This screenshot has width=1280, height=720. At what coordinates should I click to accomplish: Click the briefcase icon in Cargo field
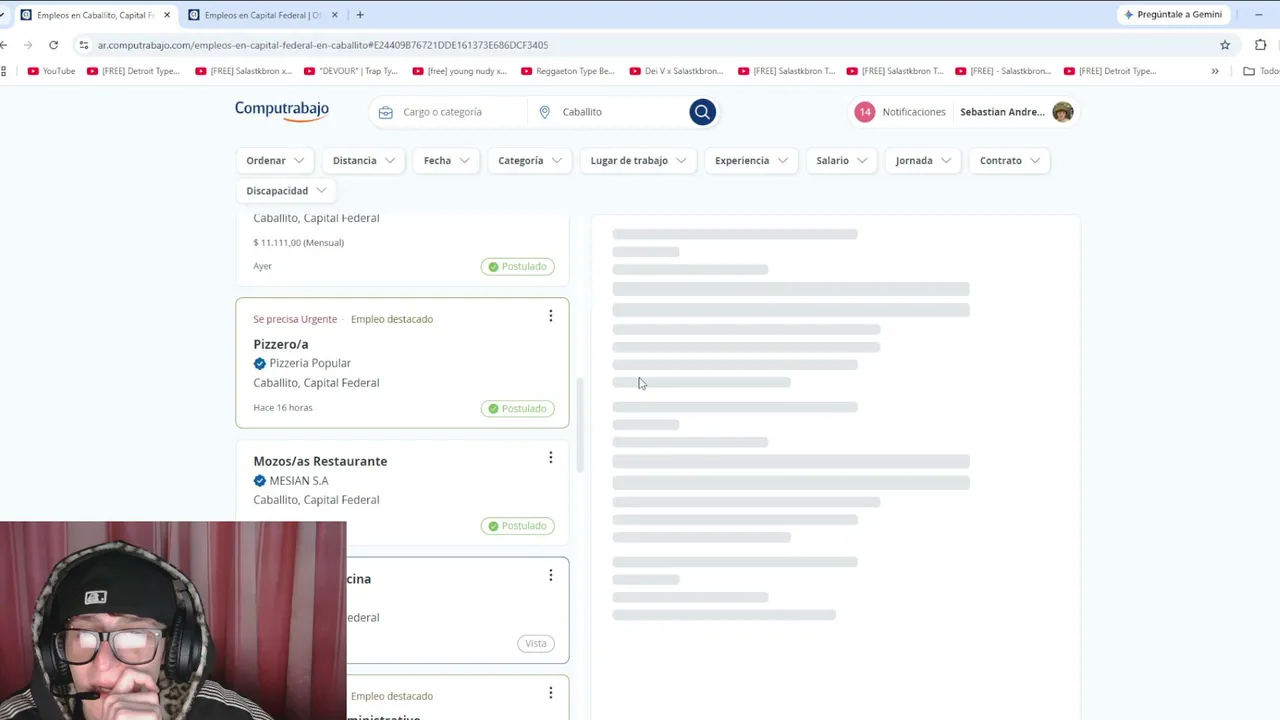point(385,112)
